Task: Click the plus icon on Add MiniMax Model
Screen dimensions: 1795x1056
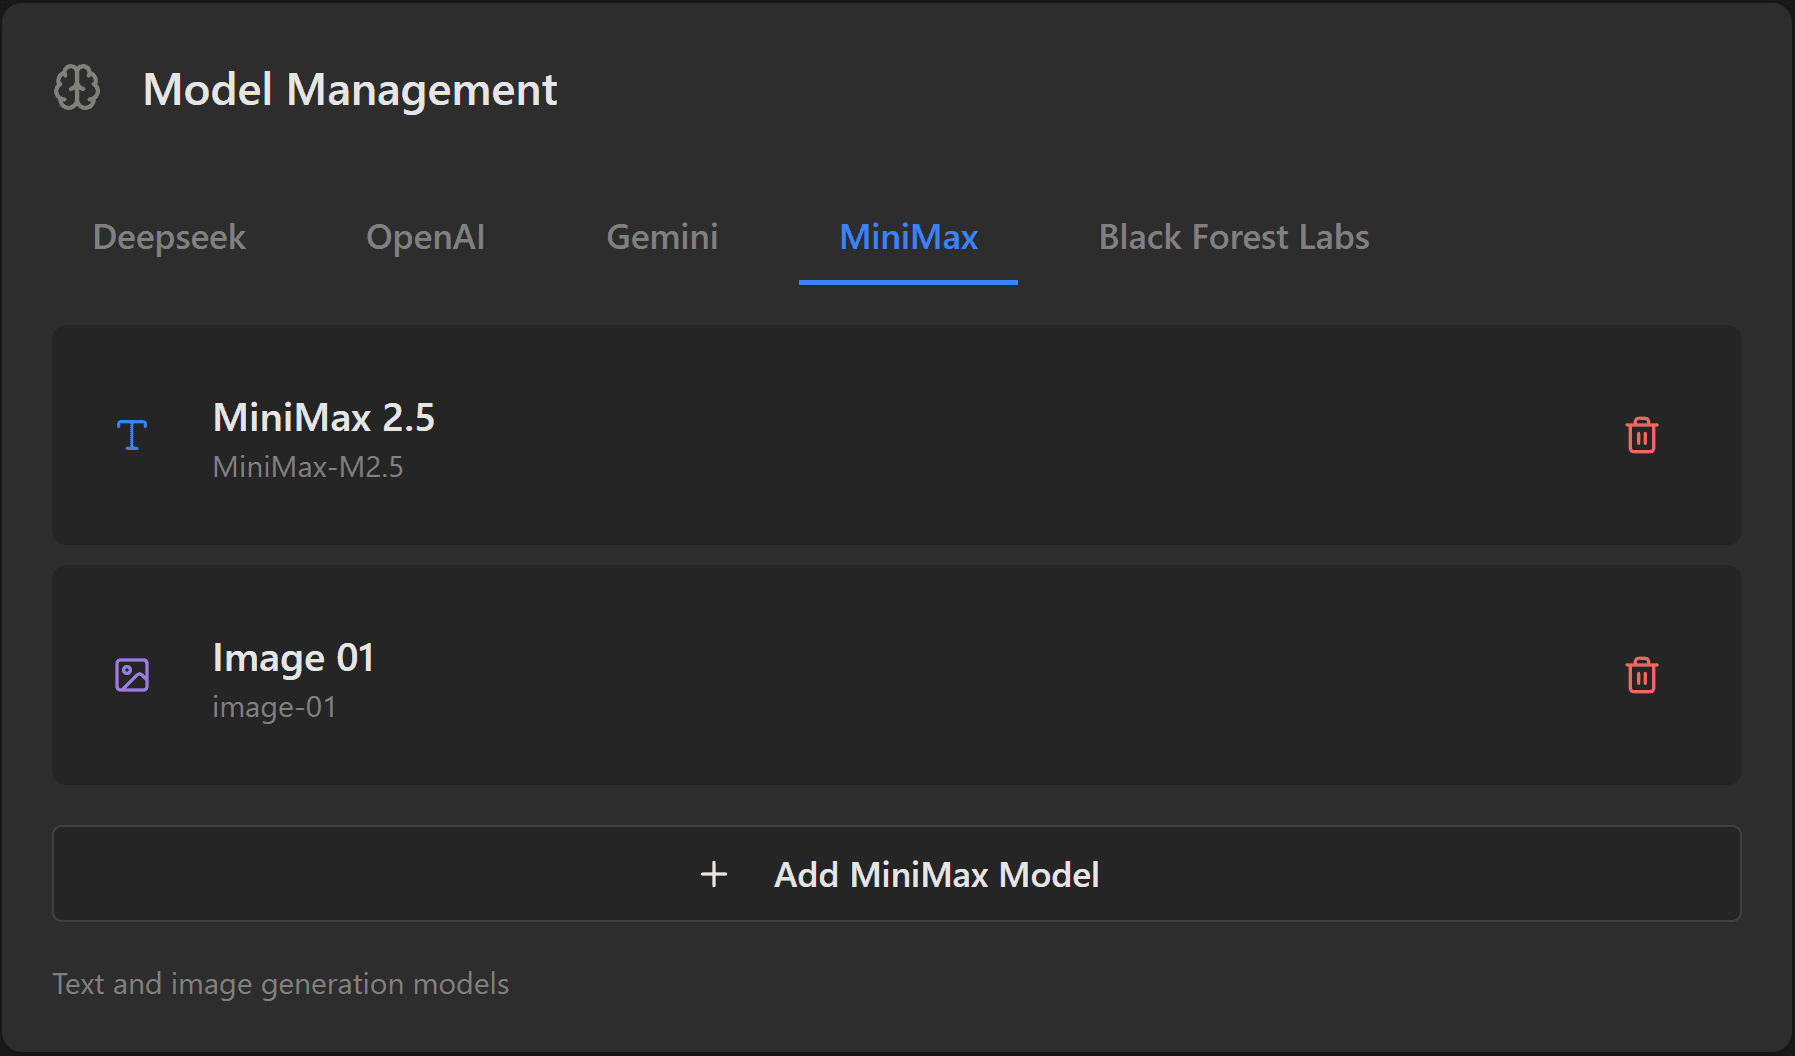Action: (x=714, y=873)
